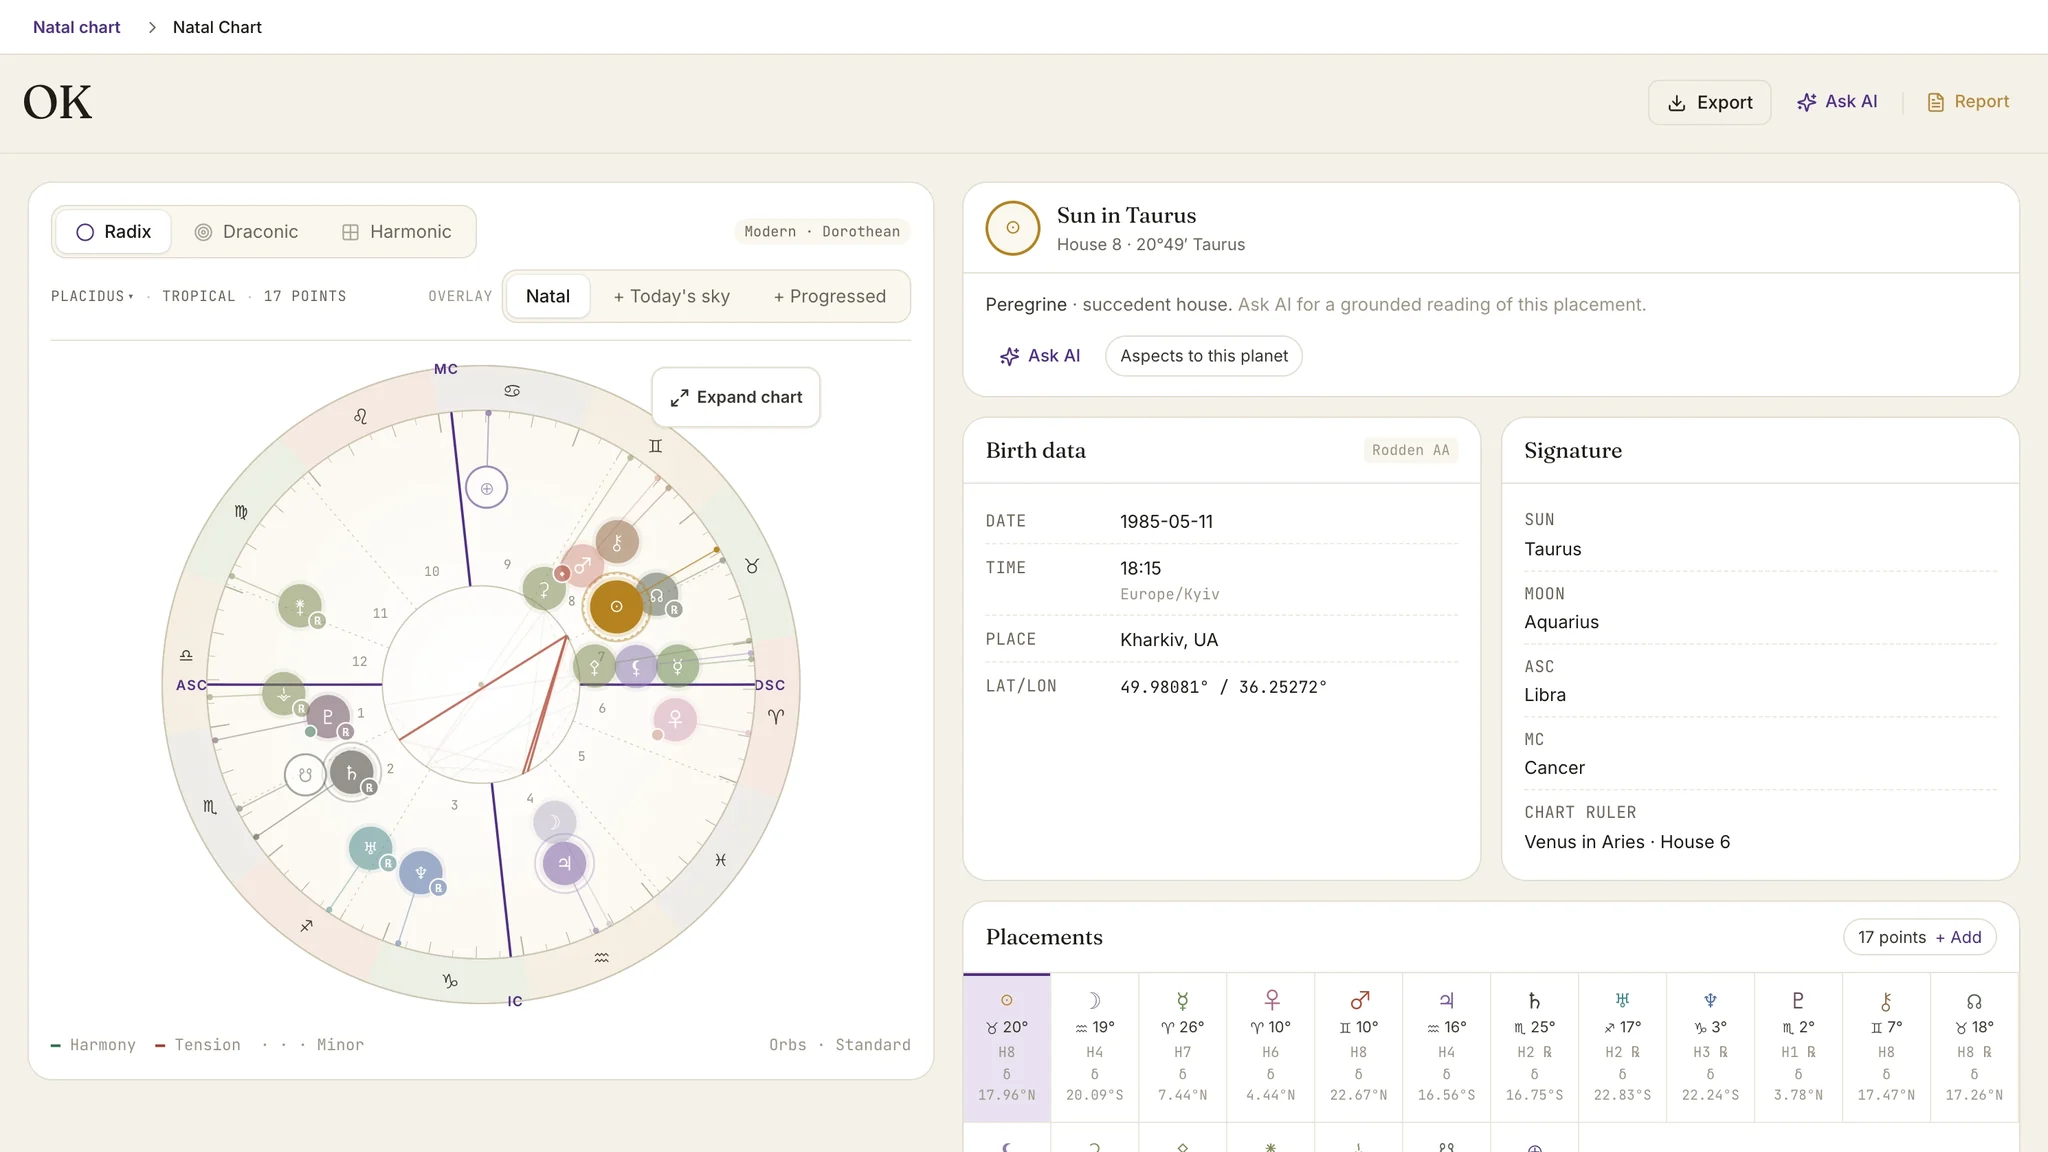Select the Venus glyph in the chart wheel
Screen dimensions: 2048x1152
click(675, 719)
